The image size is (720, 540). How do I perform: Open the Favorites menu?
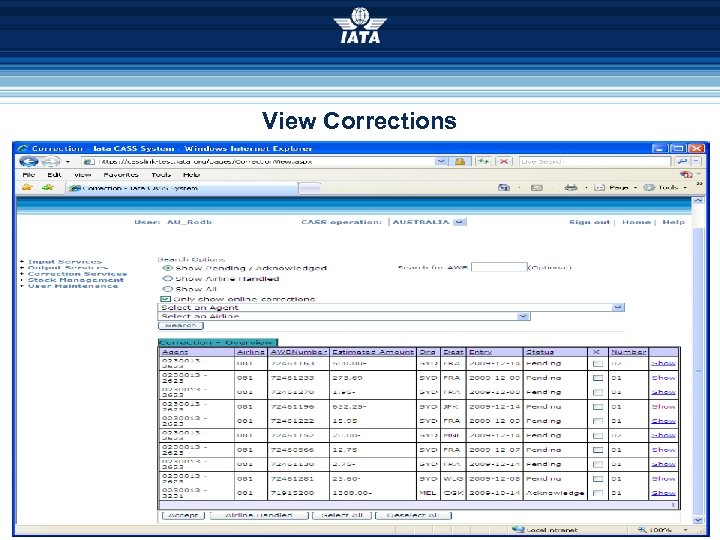[121, 174]
